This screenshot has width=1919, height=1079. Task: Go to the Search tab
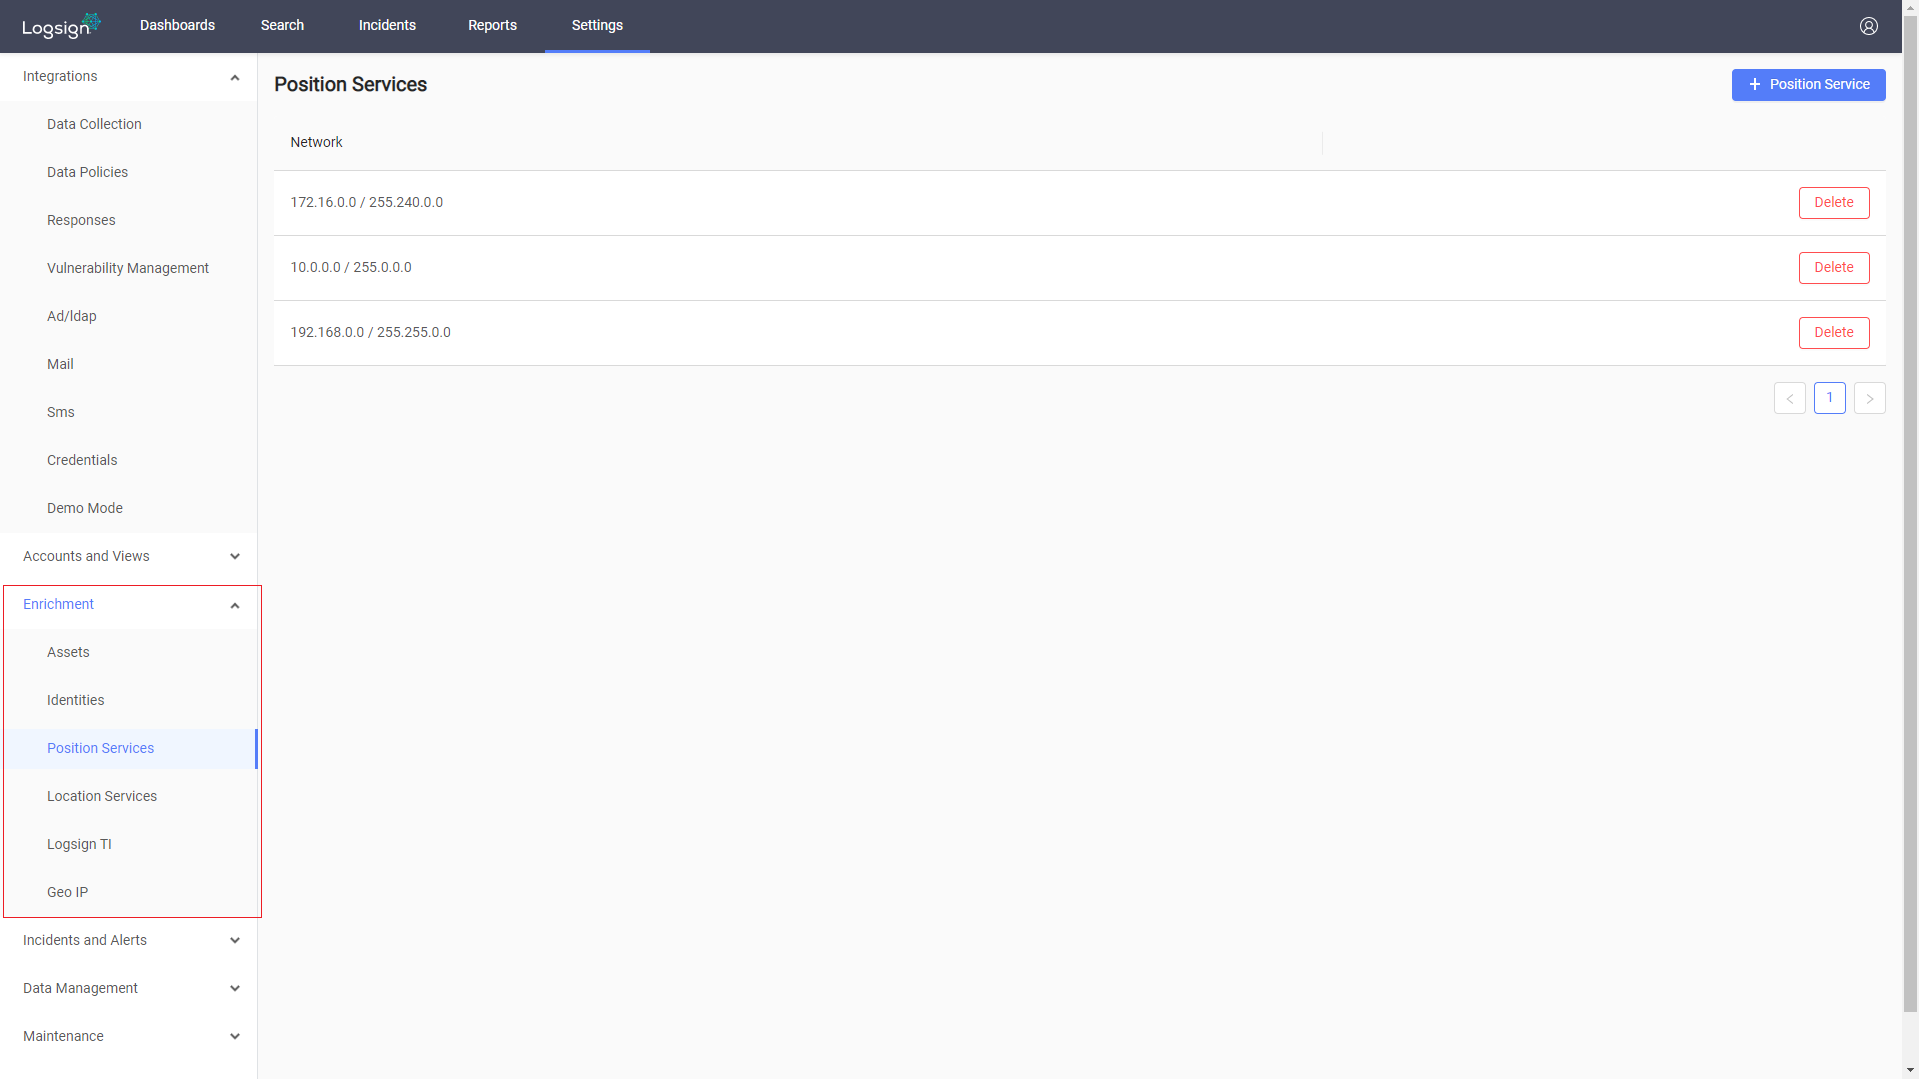click(x=282, y=26)
